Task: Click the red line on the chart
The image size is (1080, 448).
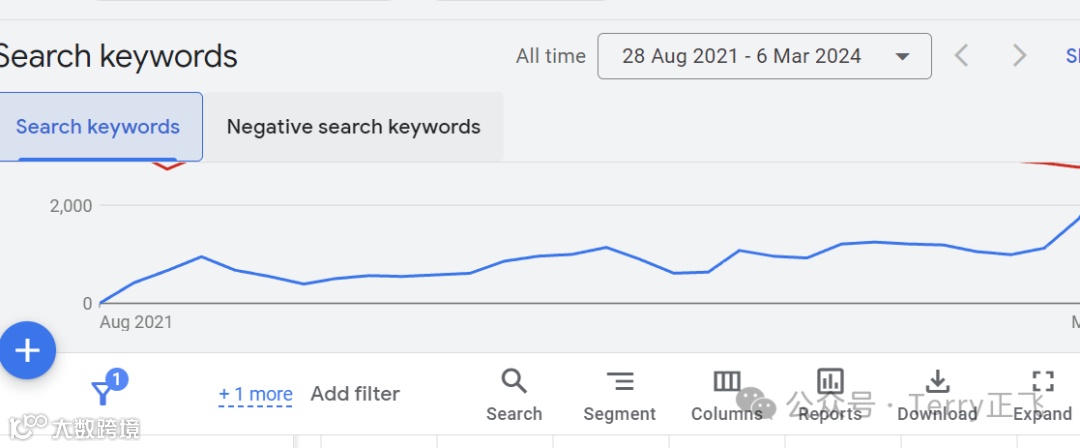Action: coord(168,166)
